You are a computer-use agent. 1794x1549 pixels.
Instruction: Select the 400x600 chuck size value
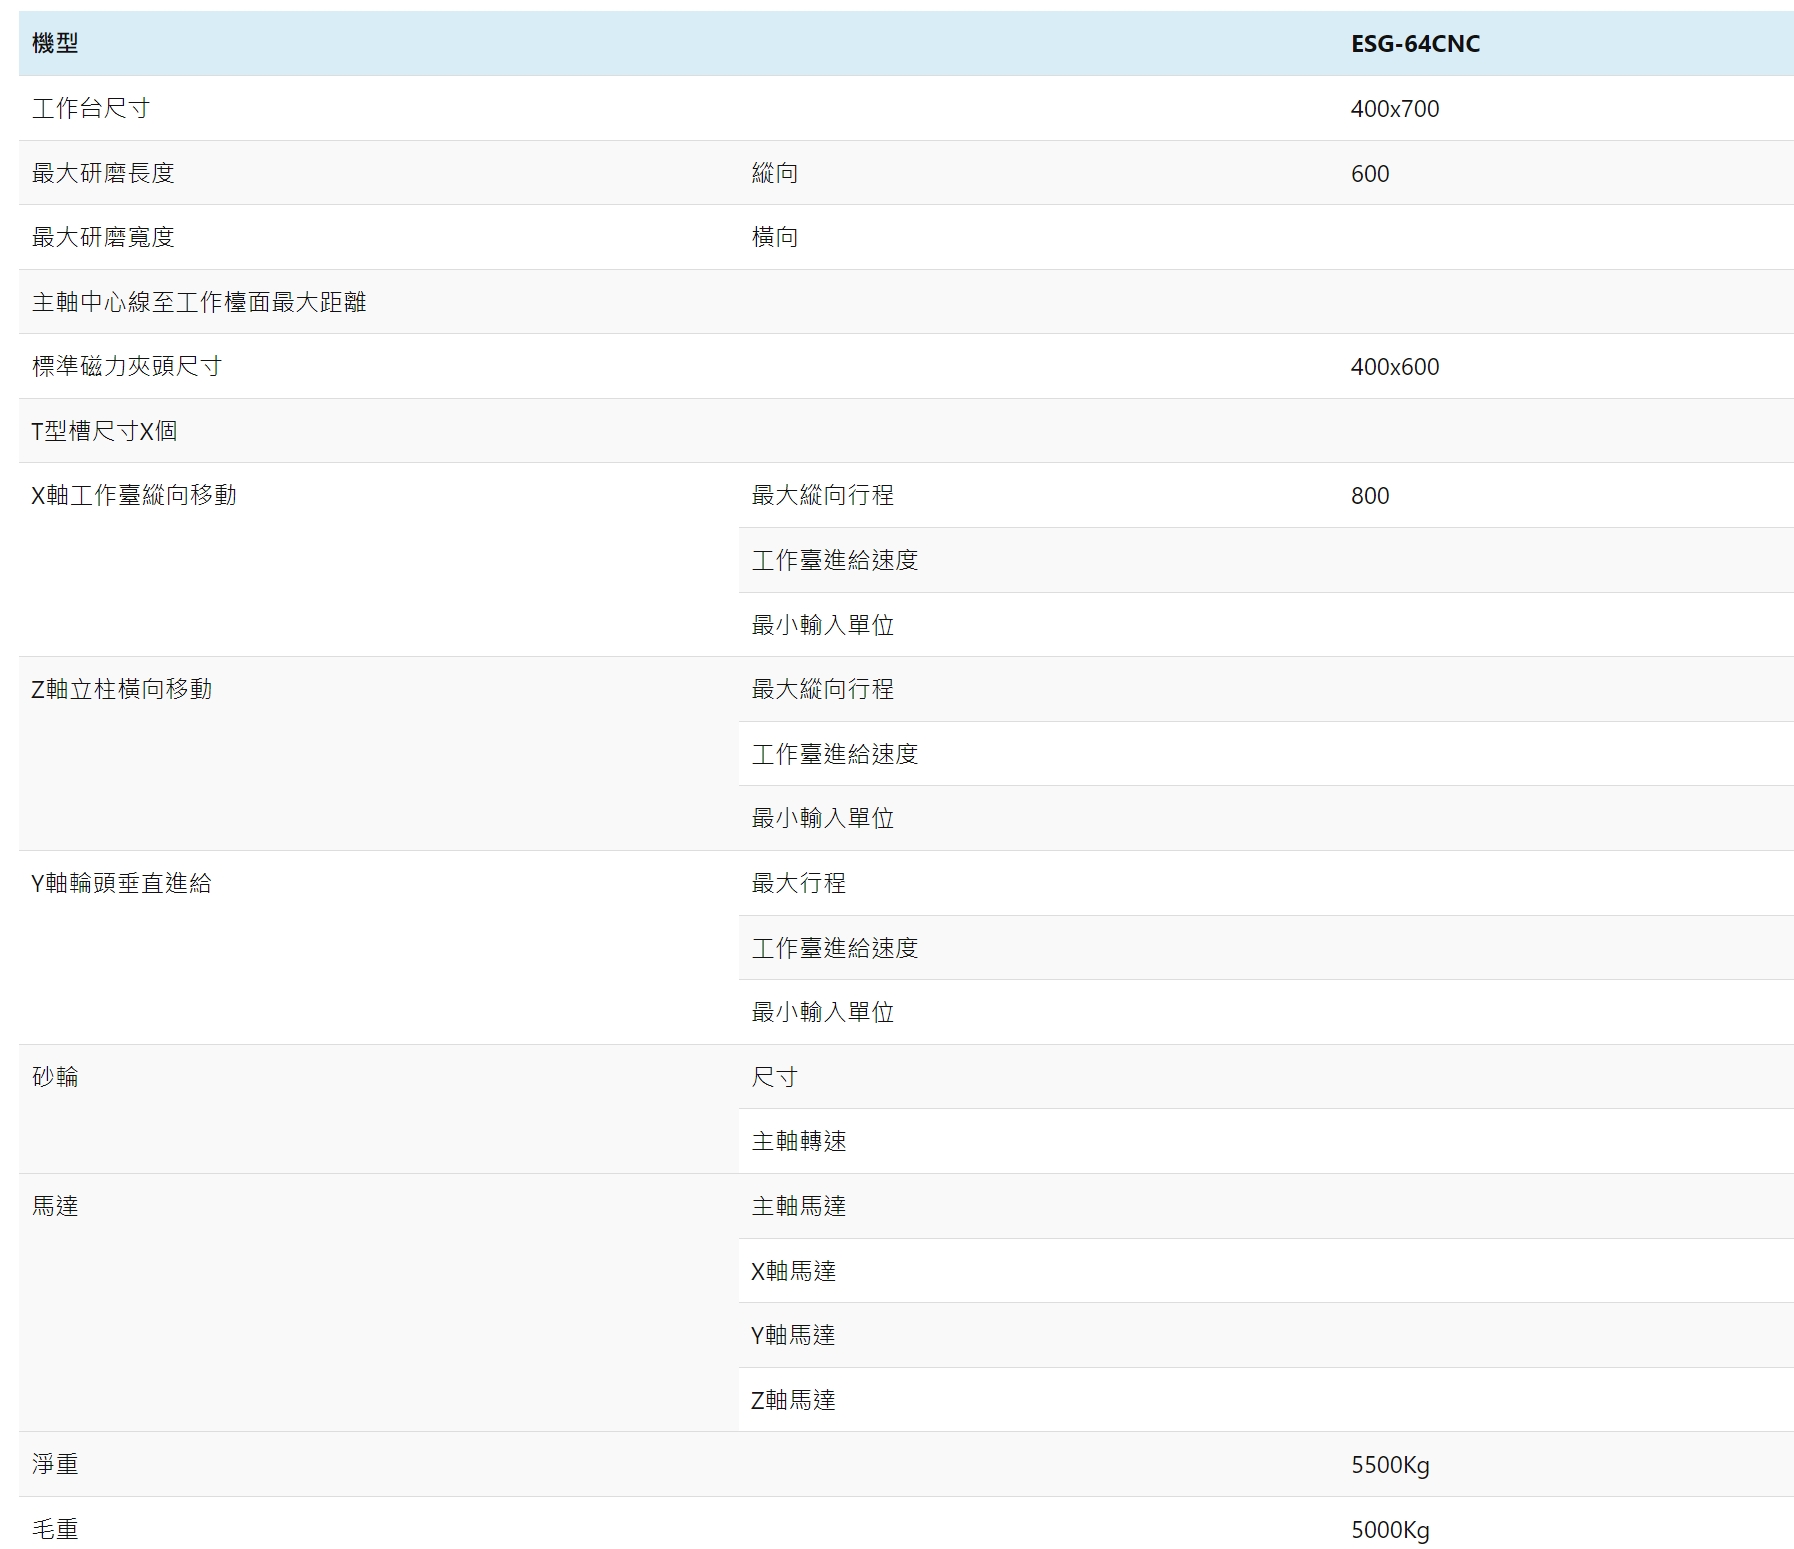coord(1395,367)
